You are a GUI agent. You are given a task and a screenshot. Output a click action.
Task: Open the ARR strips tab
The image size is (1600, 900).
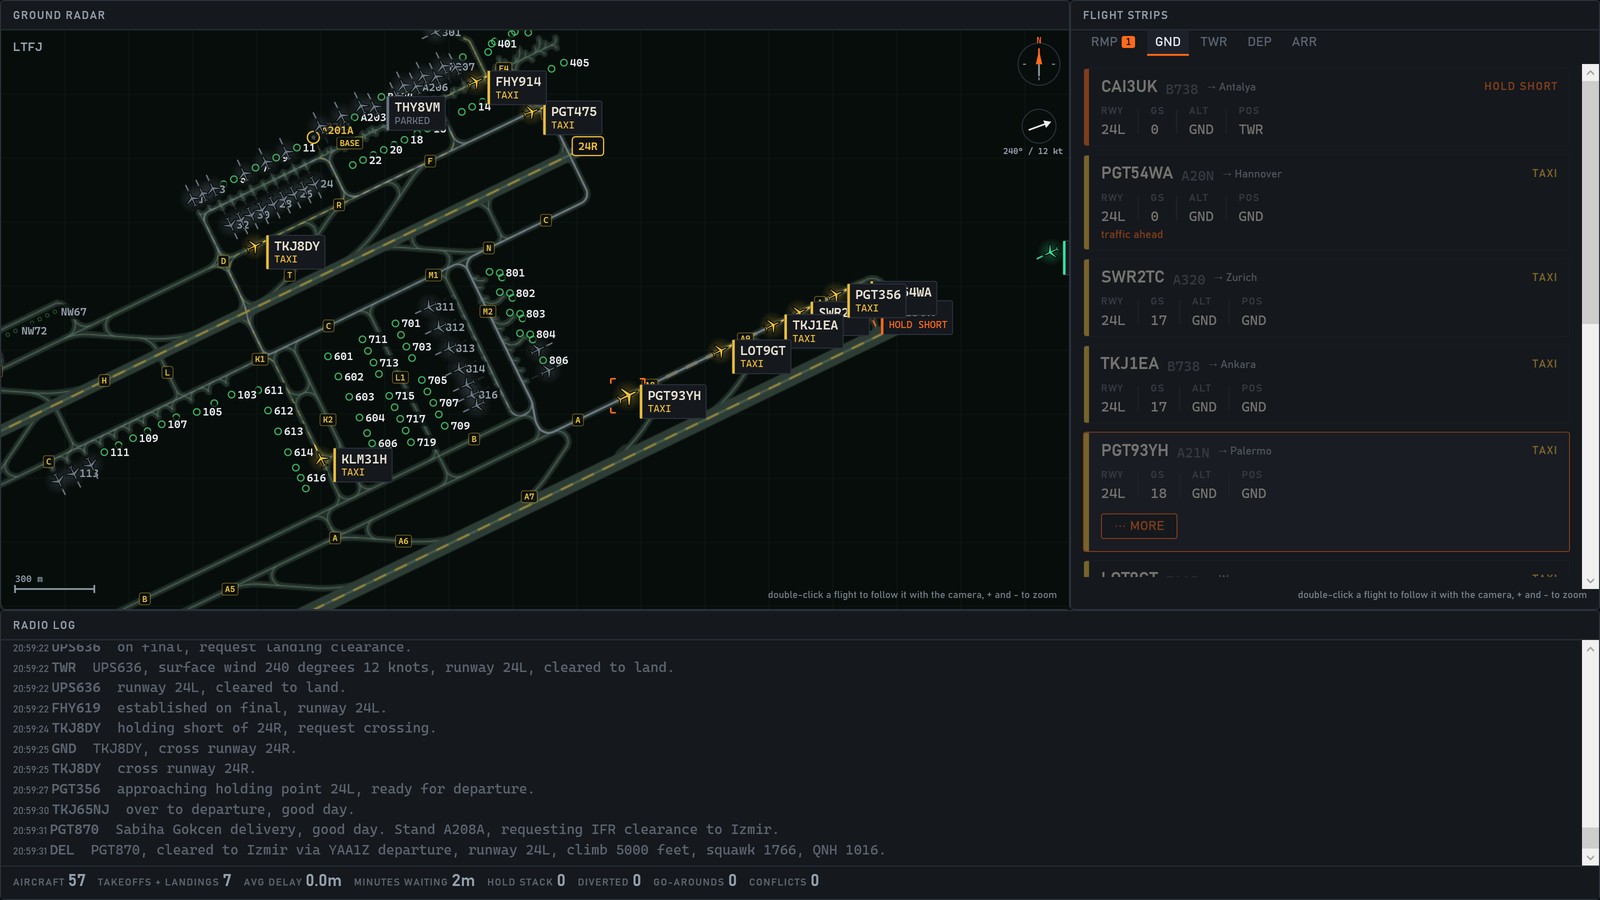coord(1304,42)
